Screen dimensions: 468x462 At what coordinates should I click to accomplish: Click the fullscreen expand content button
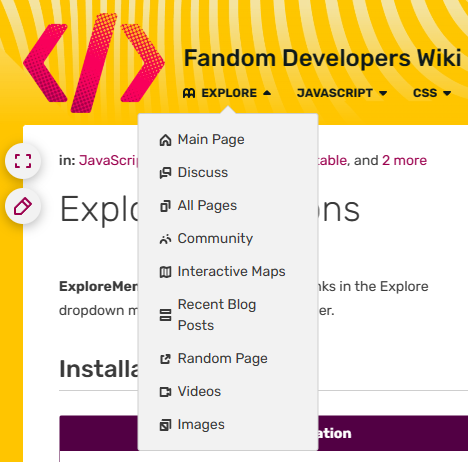point(23,161)
